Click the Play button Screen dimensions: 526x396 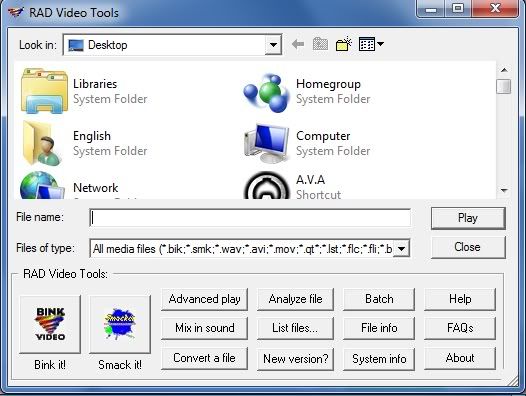pyautogui.click(x=468, y=218)
